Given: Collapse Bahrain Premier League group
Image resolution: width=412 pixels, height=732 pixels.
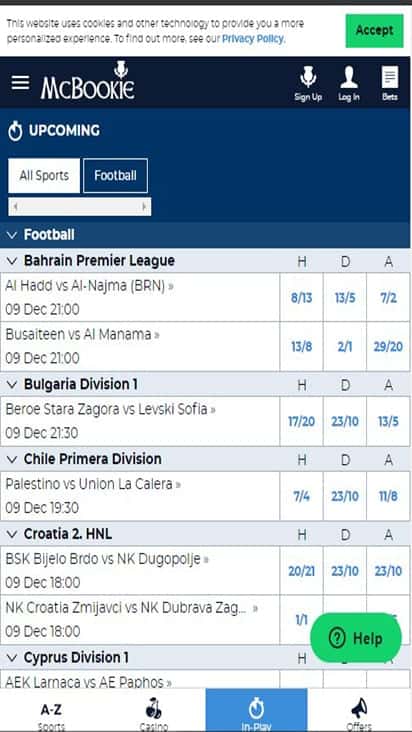Looking at the screenshot, I should [x=12, y=261].
